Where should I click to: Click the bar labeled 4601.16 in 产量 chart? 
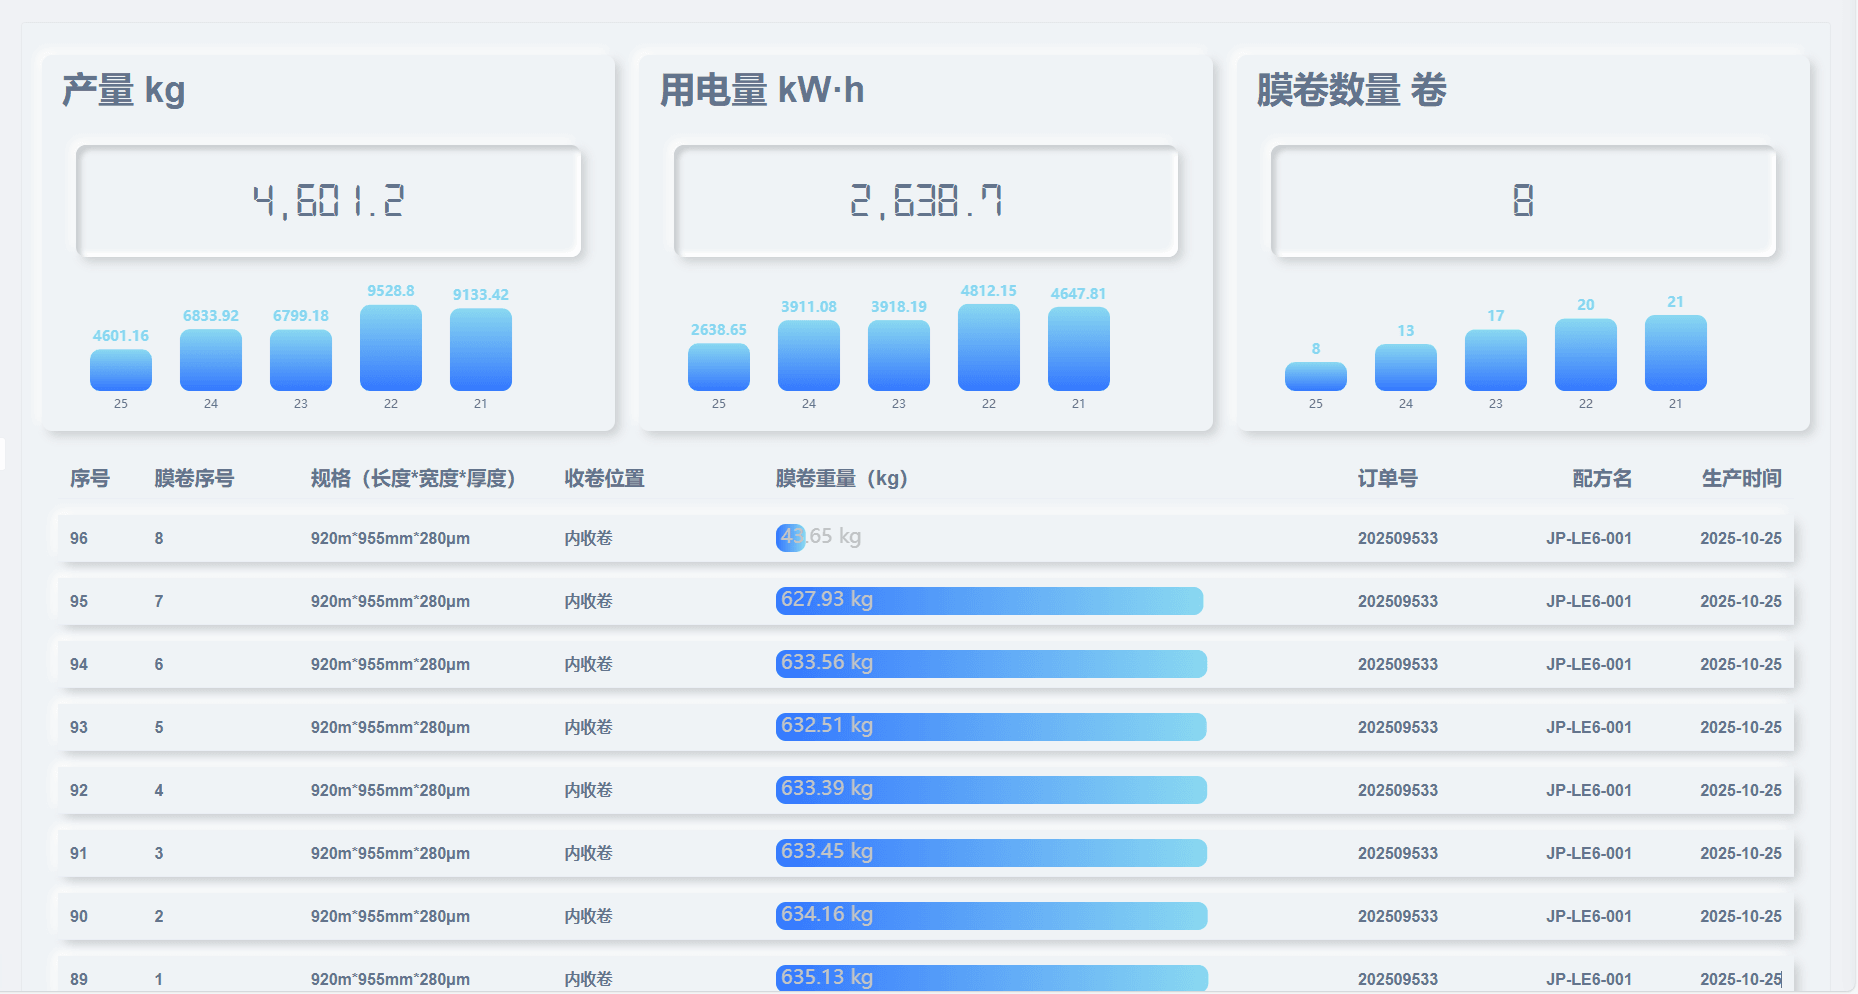point(120,370)
